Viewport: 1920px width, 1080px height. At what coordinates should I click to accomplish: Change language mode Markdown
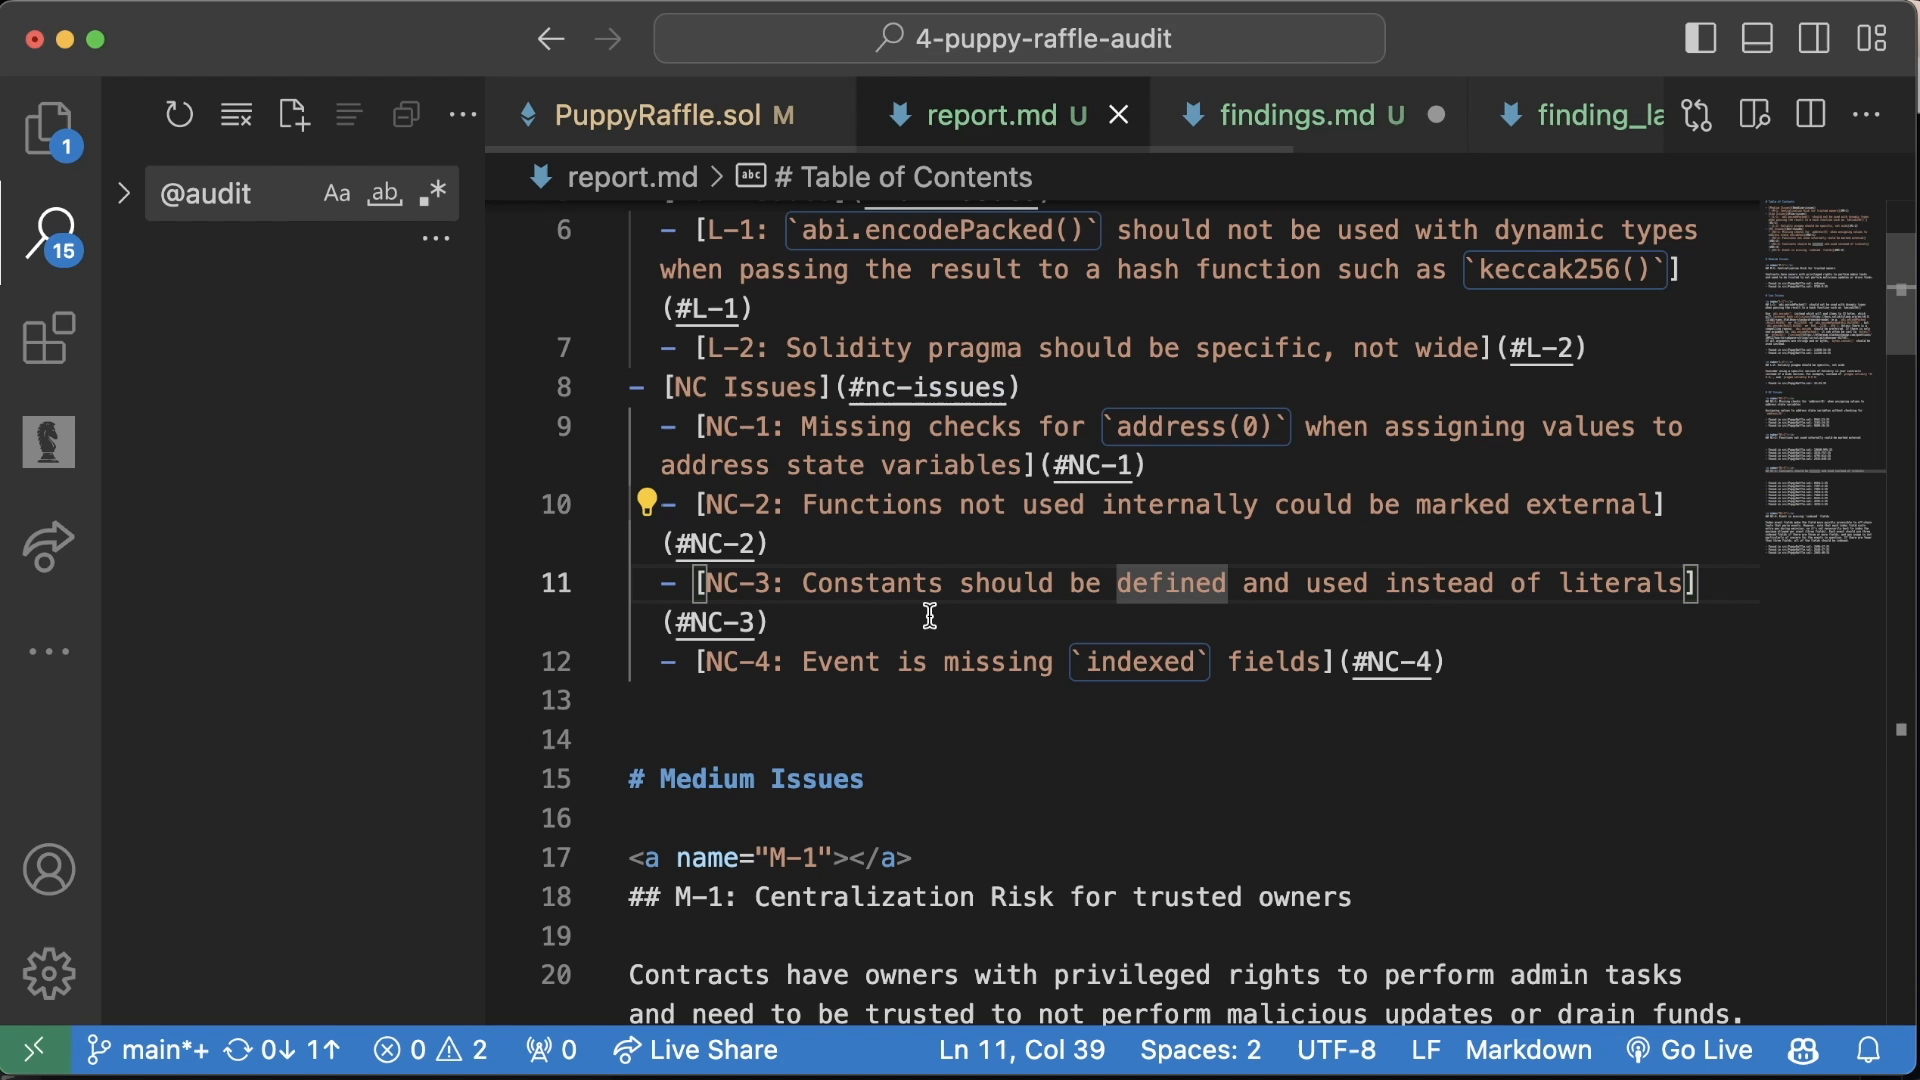pos(1528,1050)
